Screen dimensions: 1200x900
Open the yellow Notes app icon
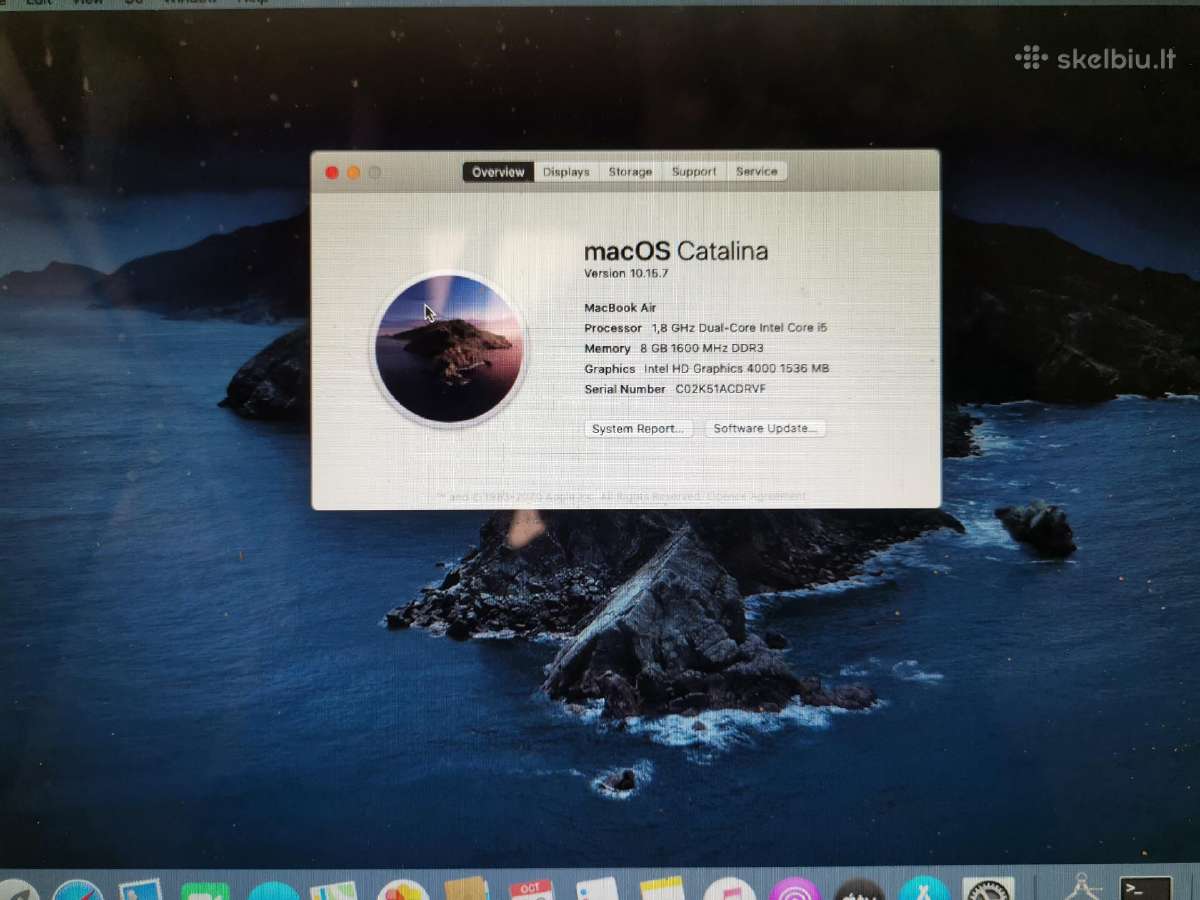pos(662,888)
